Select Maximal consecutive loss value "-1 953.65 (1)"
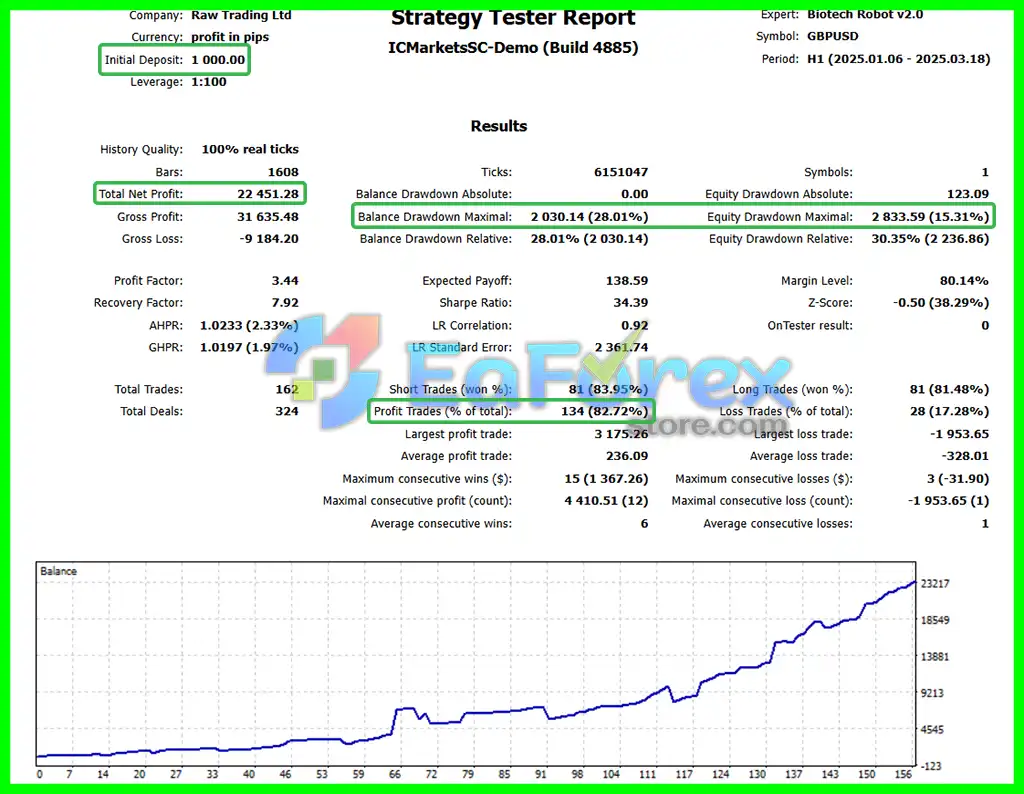The image size is (1024, 794). point(949,501)
